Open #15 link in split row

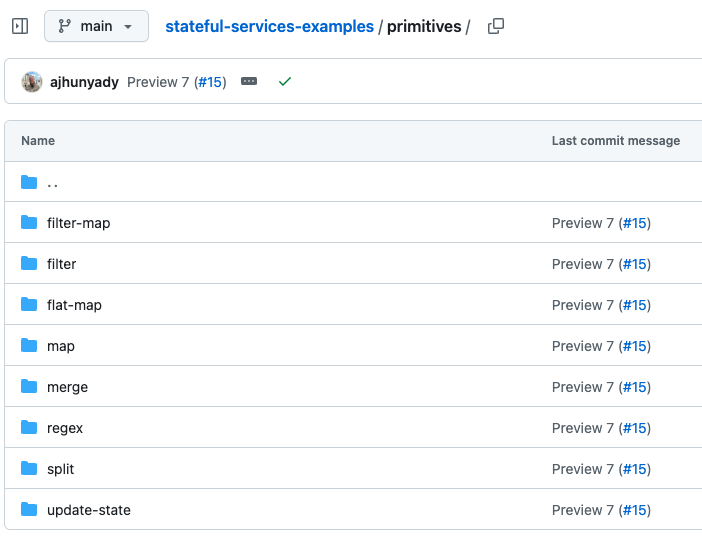click(x=635, y=469)
